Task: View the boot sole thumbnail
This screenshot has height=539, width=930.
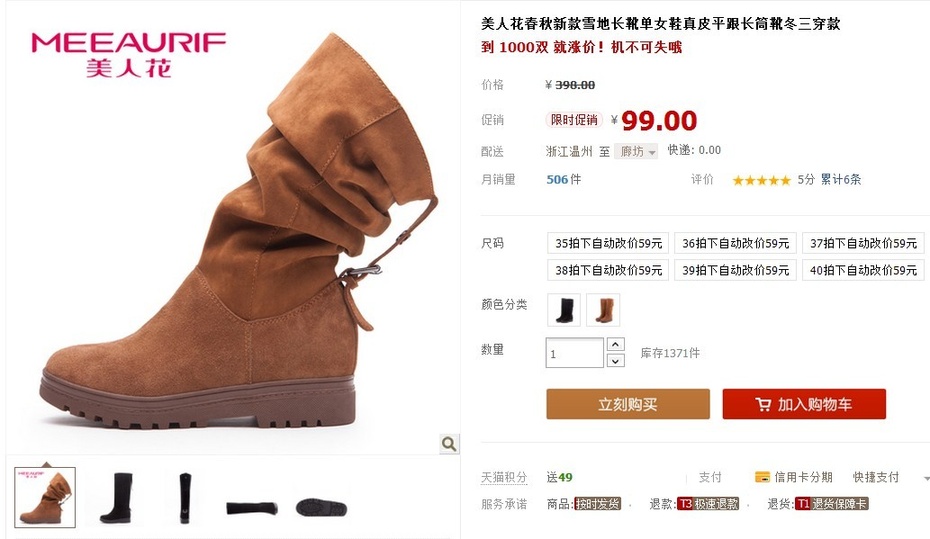Action: click(321, 507)
